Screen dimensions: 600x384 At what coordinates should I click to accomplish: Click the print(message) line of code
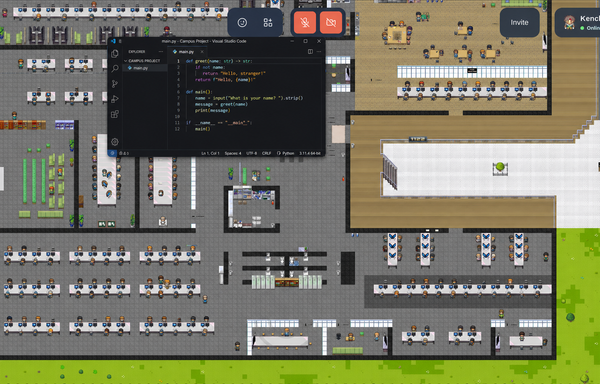pyautogui.click(x=212, y=110)
